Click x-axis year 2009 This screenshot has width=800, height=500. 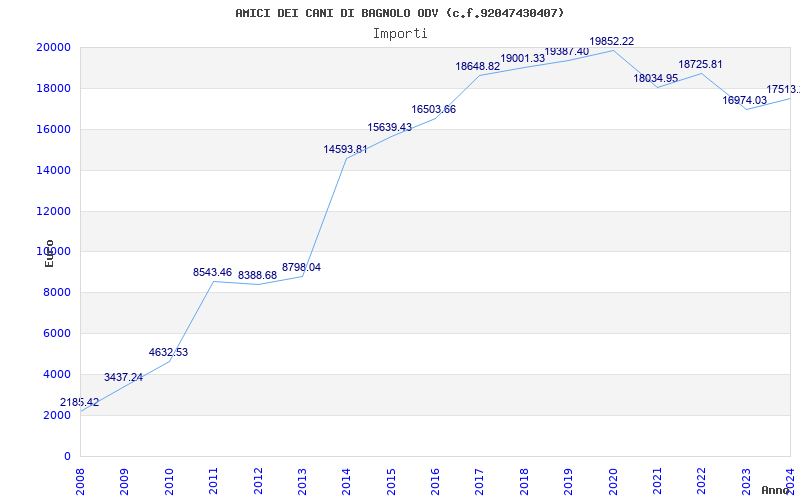(x=124, y=482)
